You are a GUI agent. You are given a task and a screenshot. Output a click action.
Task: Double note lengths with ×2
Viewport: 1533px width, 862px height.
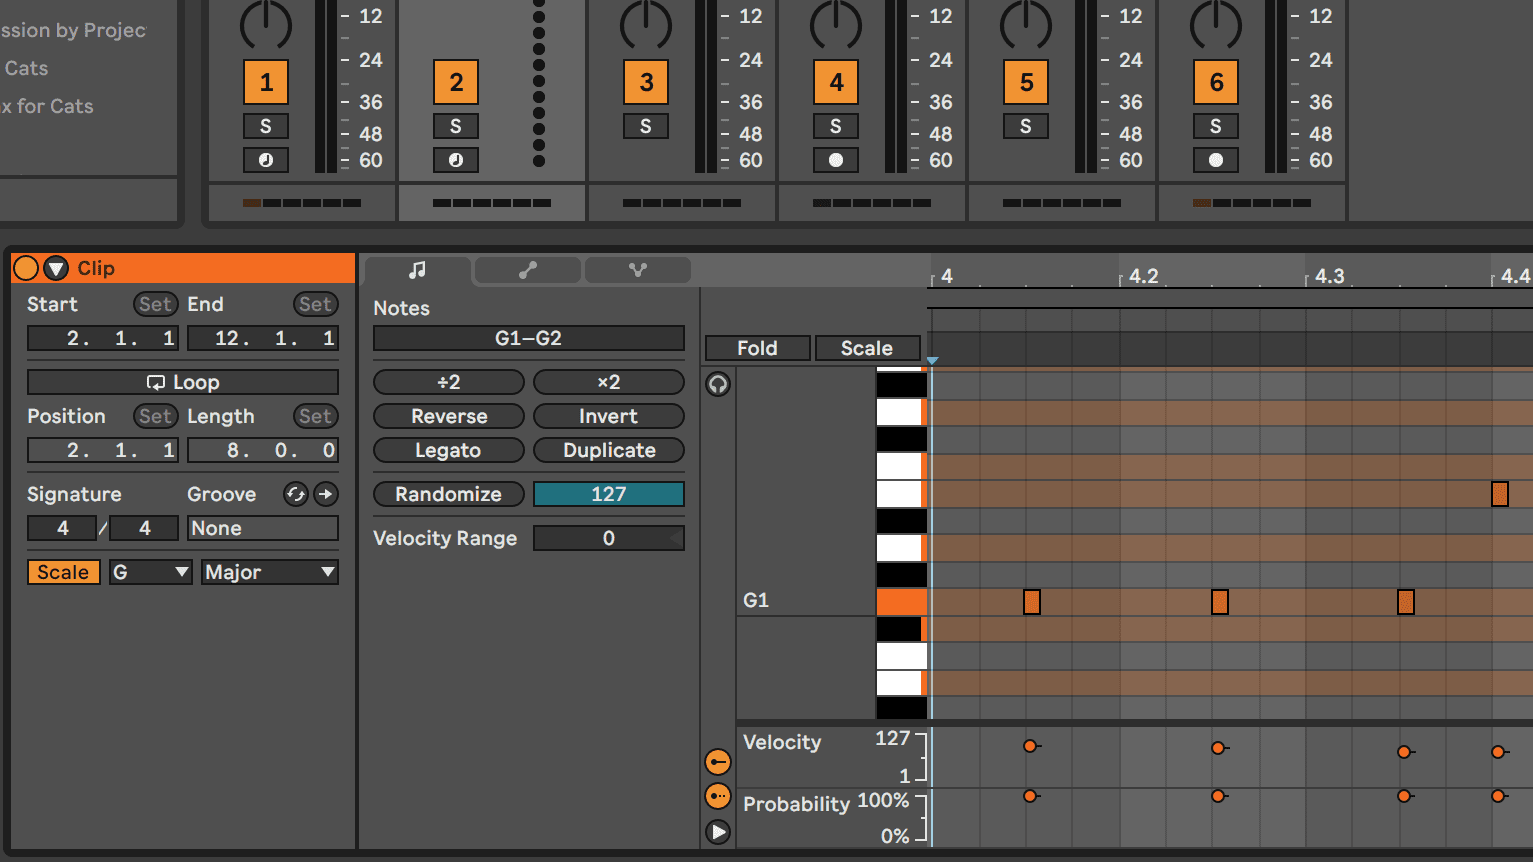609,382
